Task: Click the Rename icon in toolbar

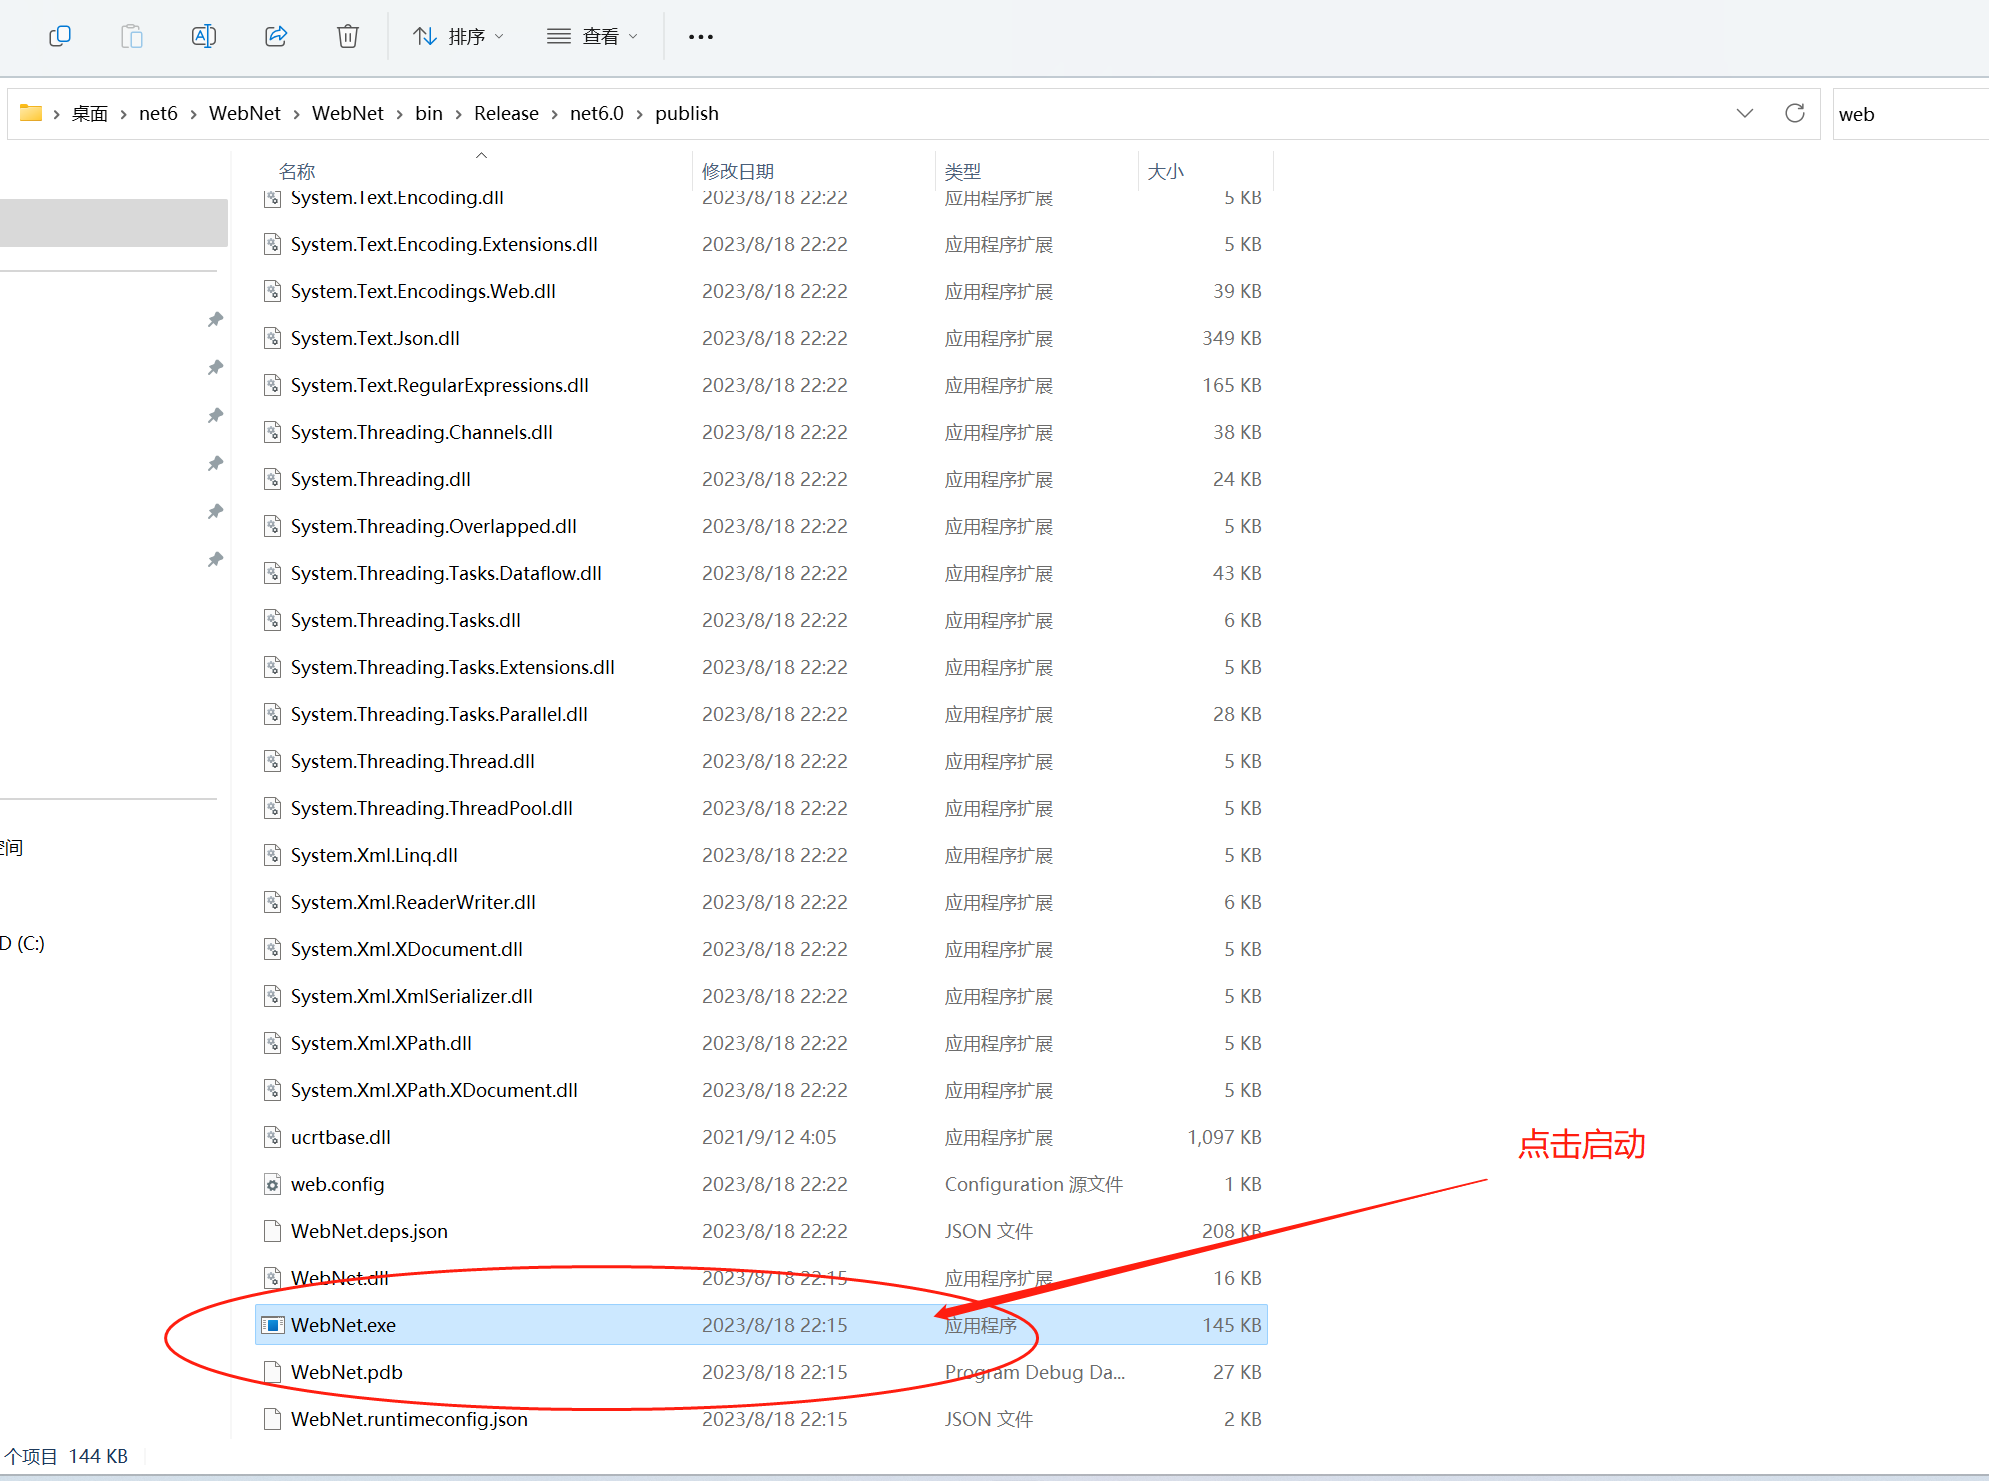Action: (x=204, y=36)
